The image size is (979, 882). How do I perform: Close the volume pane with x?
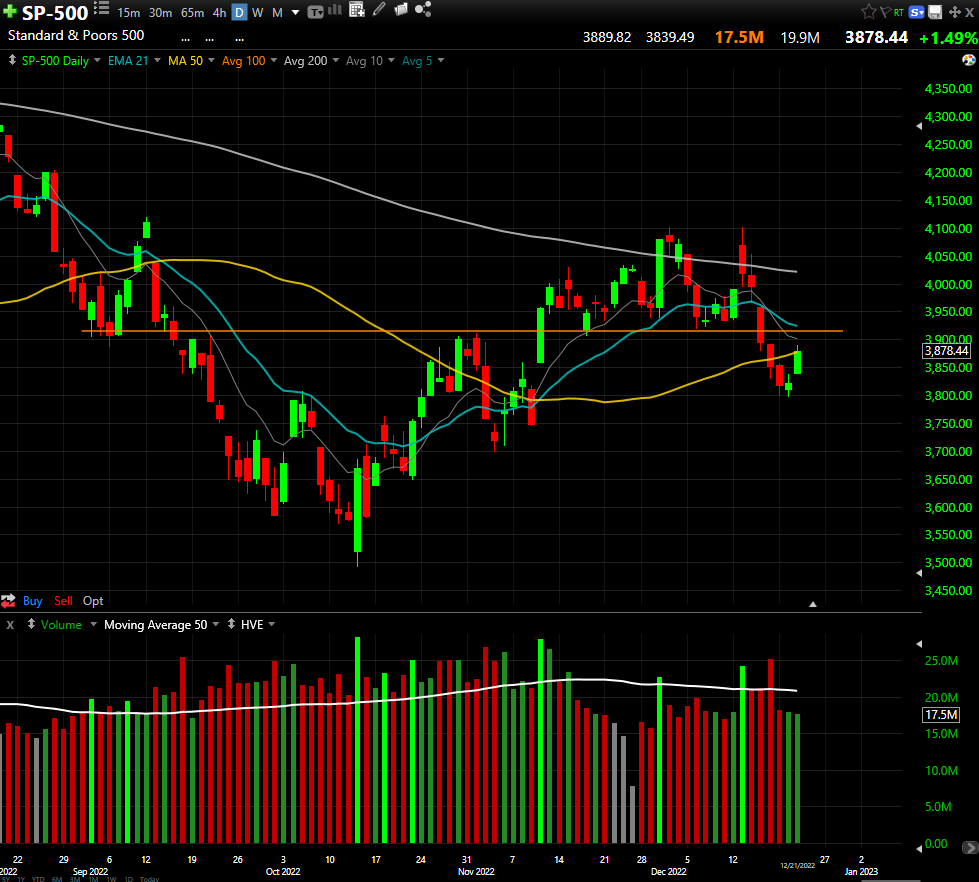point(10,625)
